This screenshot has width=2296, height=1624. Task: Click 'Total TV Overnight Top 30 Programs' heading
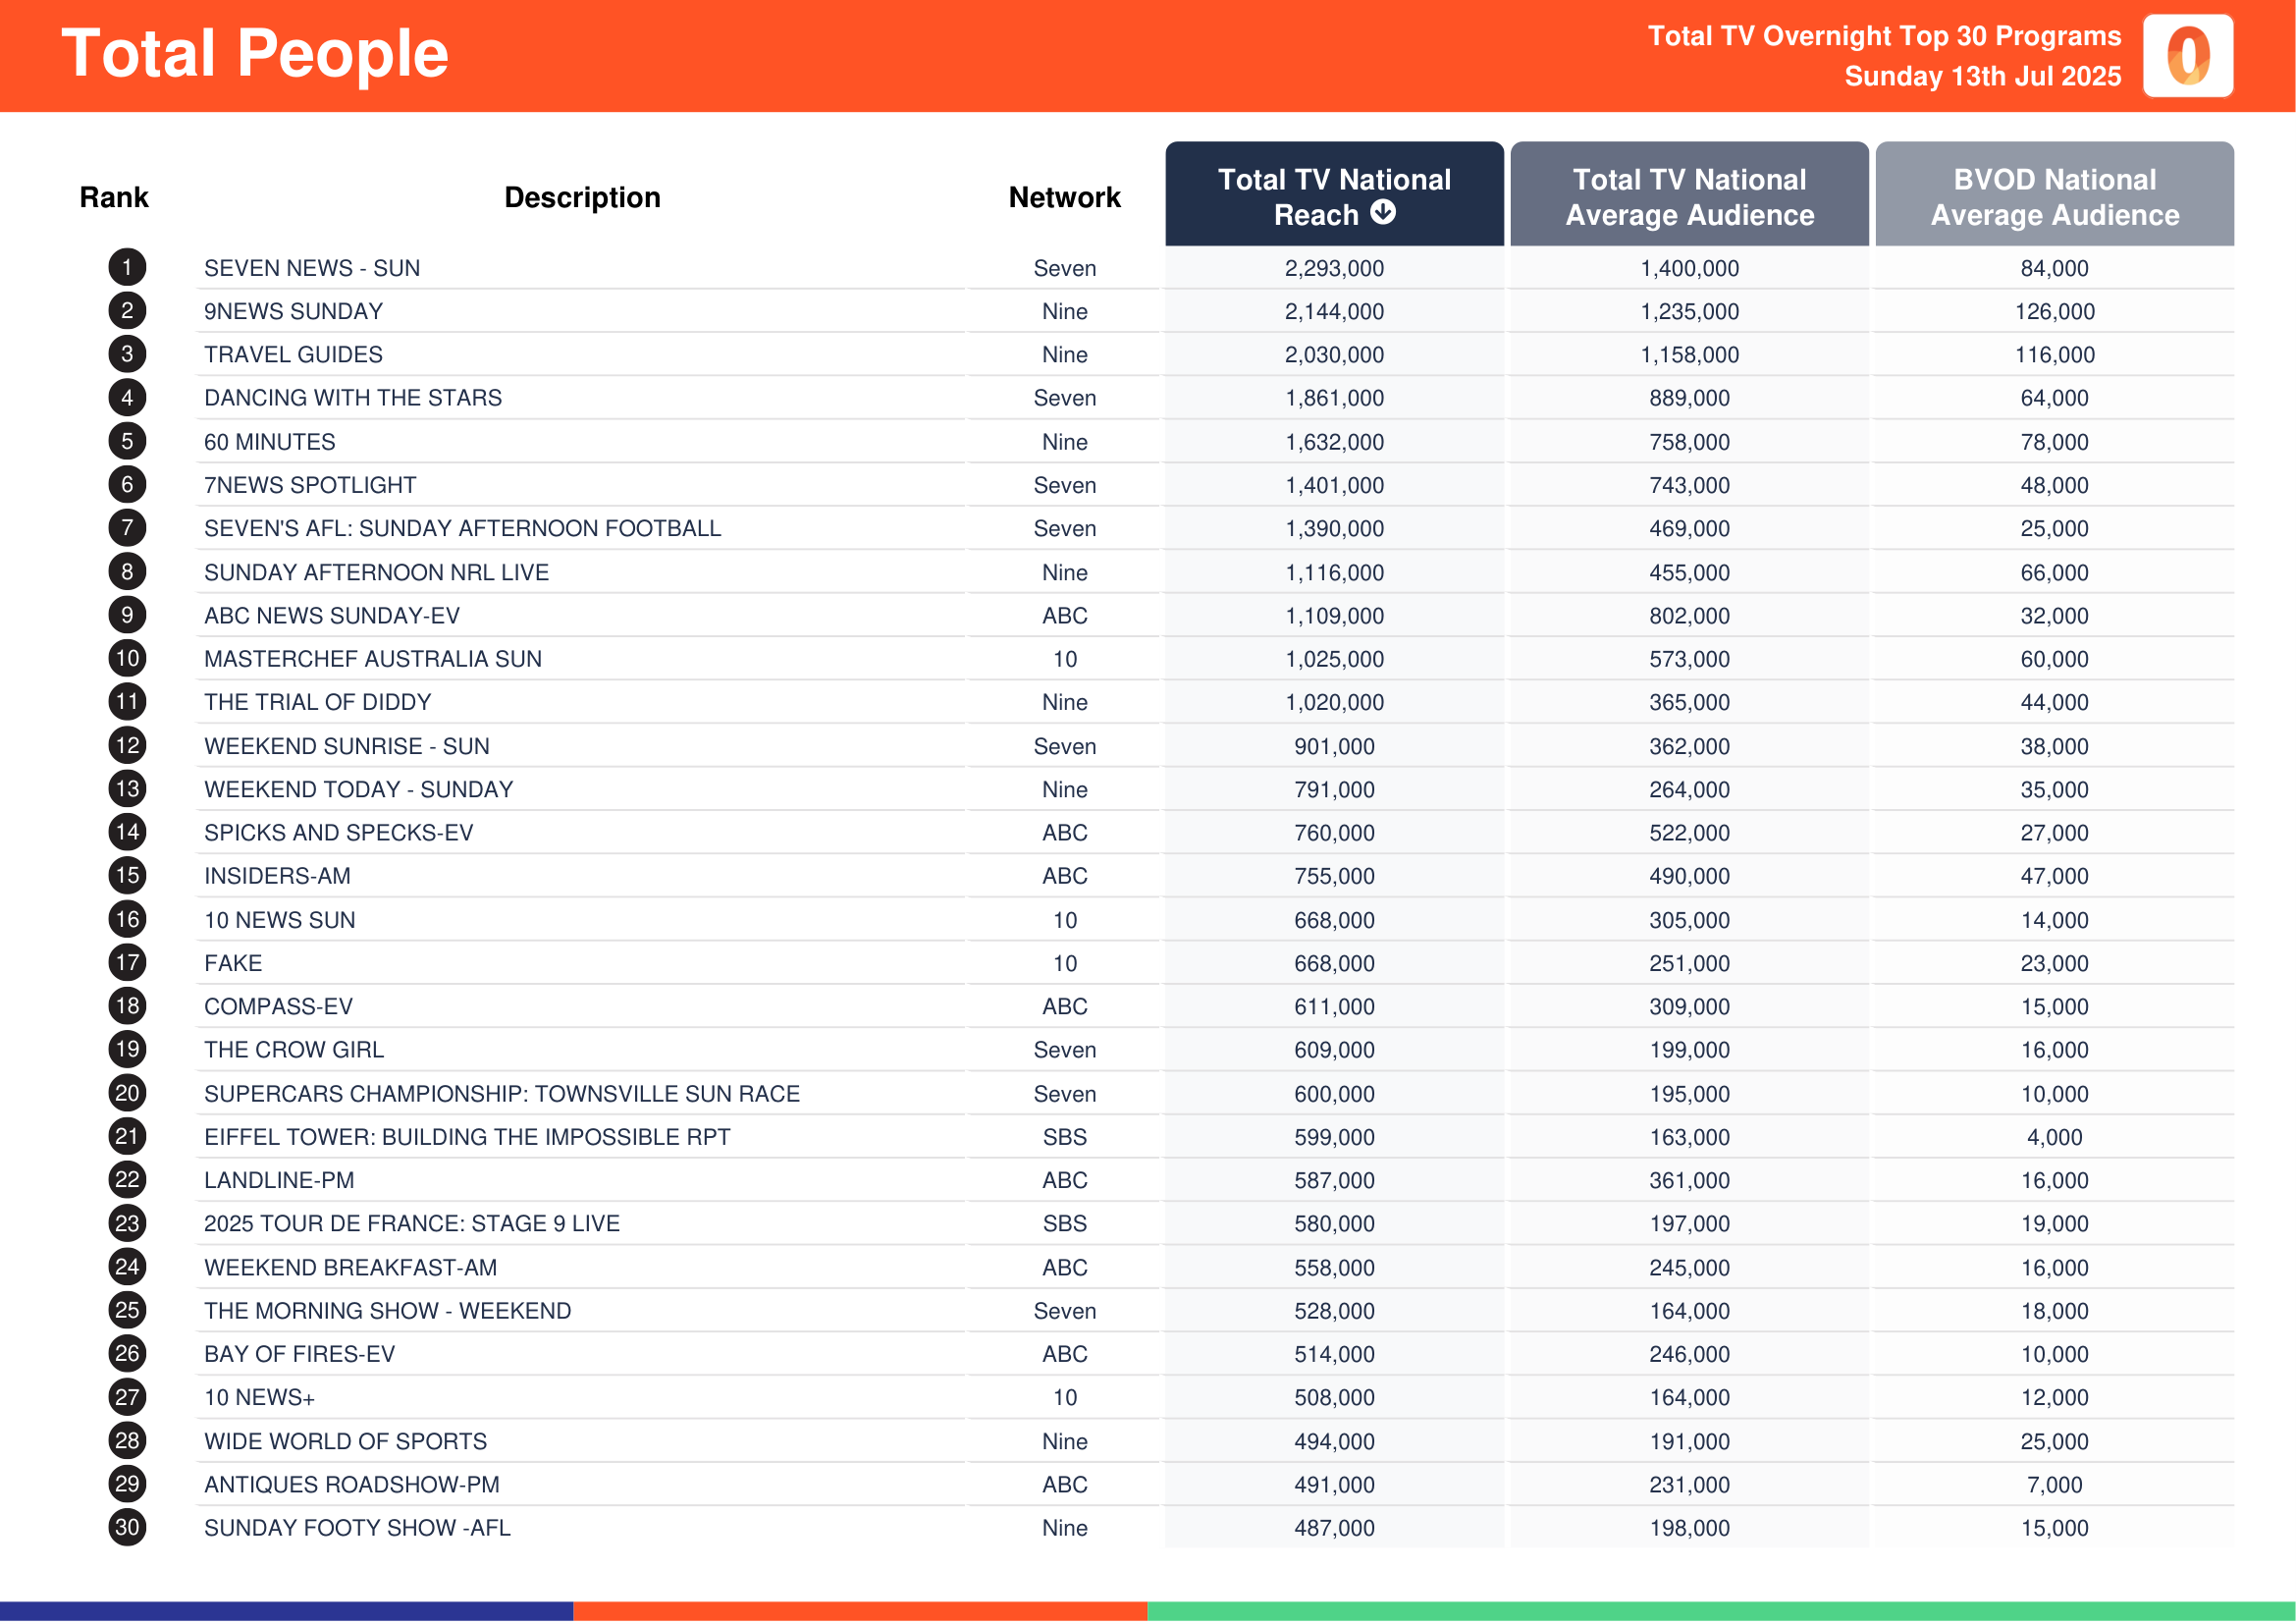[1884, 36]
